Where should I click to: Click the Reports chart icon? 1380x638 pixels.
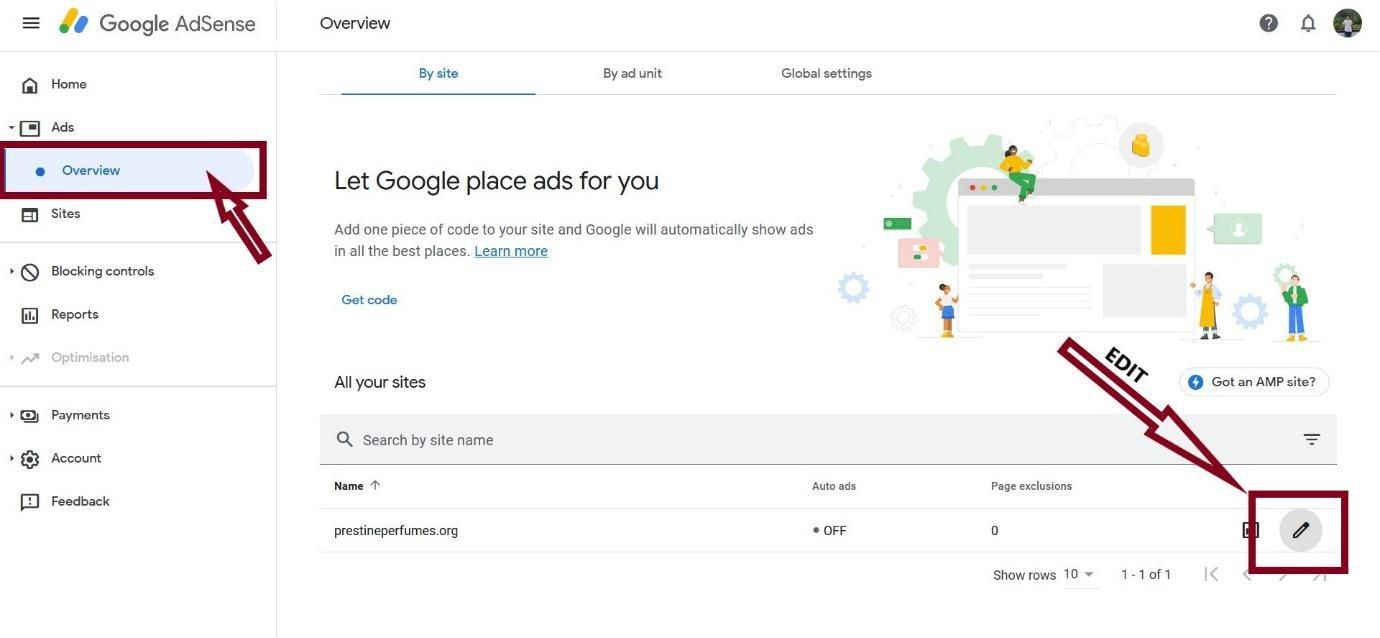(x=30, y=315)
